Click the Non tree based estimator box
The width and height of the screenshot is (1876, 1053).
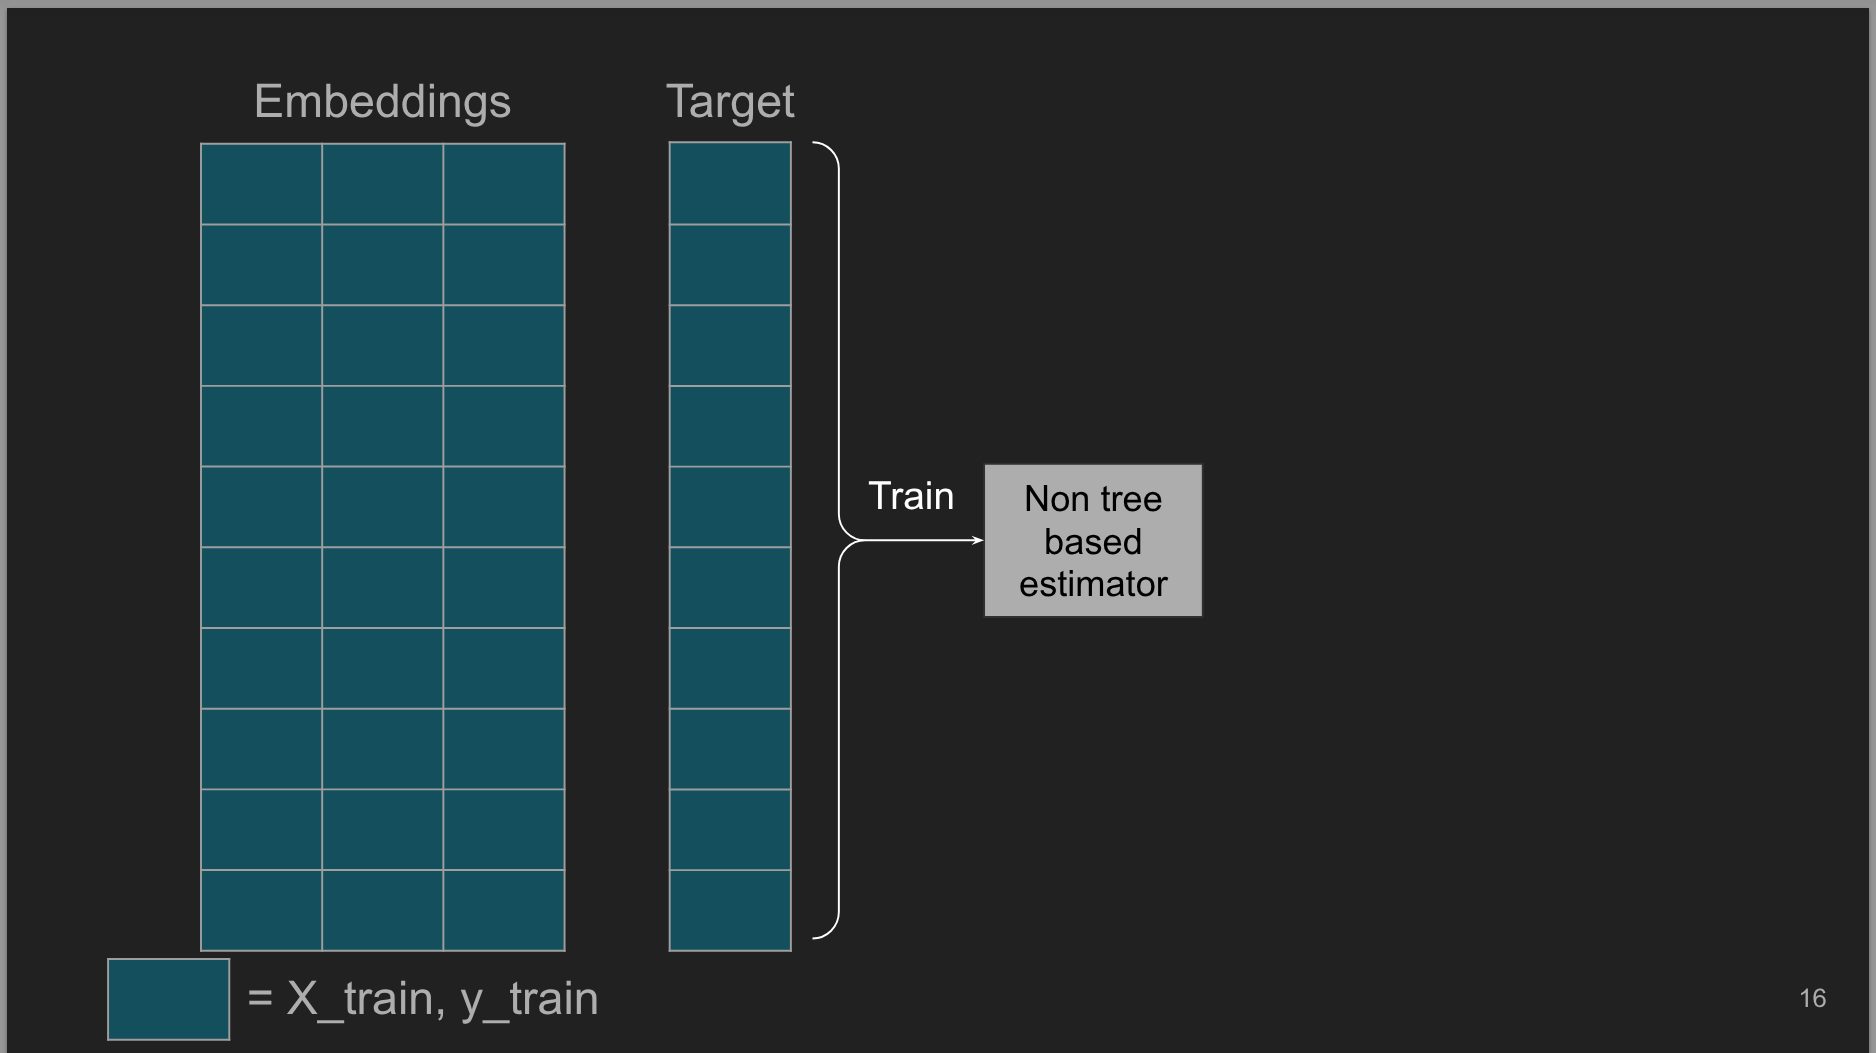click(x=1093, y=540)
